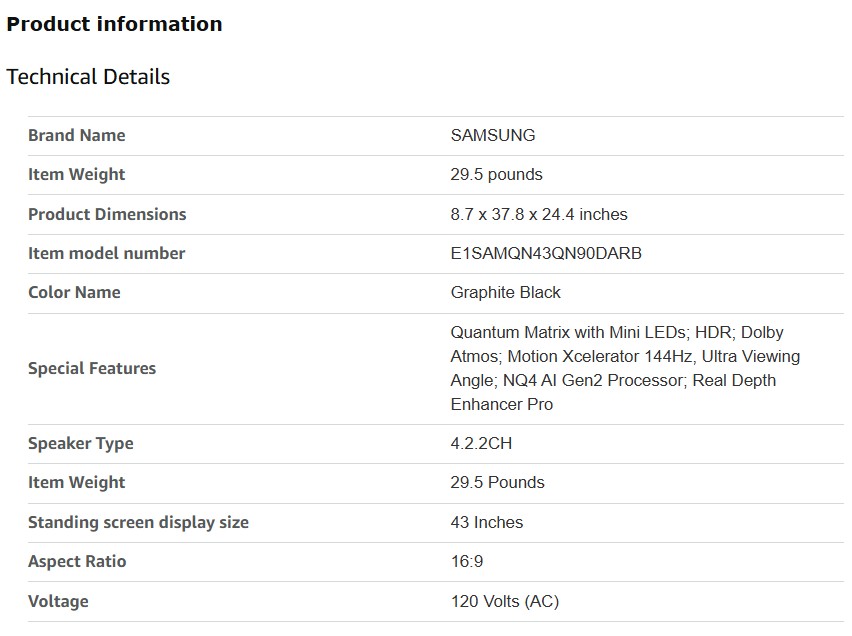Viewport: 852px width, 636px height.
Task: Select the 43 Inches value
Action: click(487, 522)
